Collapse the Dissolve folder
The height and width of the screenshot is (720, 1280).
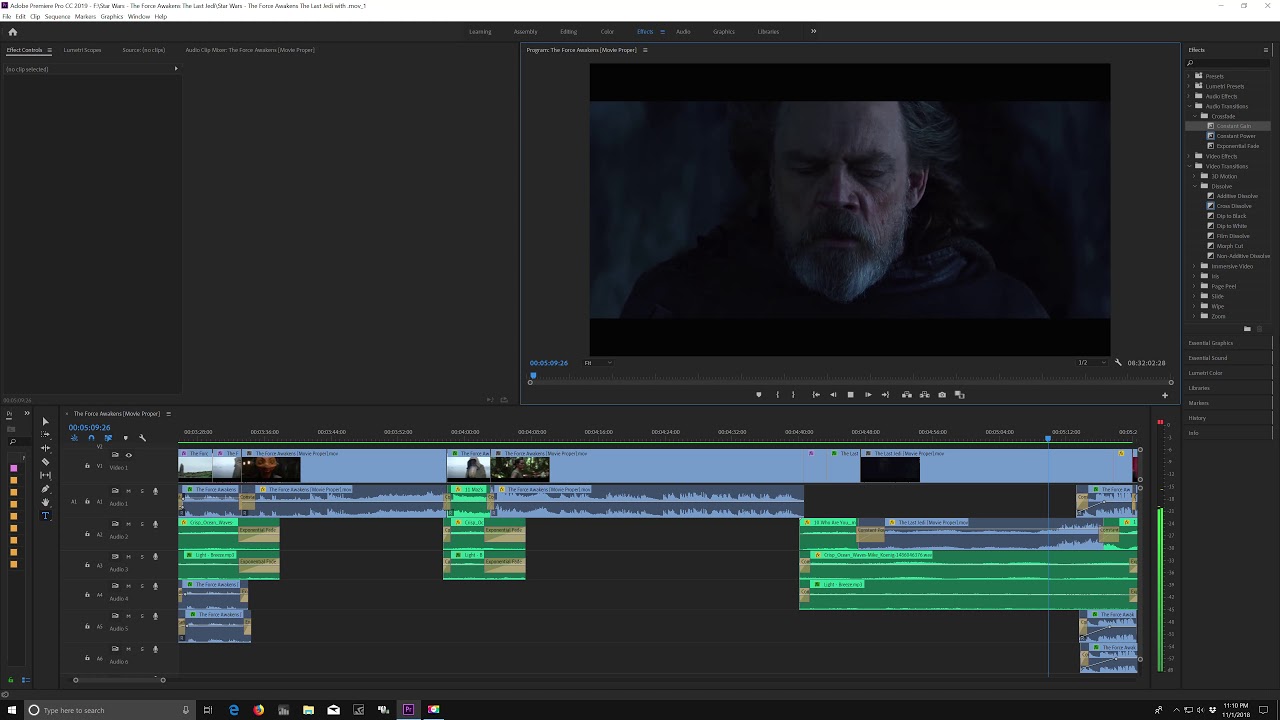pos(1195,186)
